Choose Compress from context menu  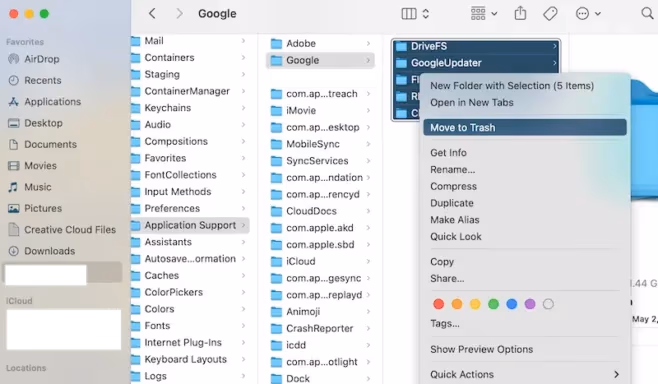[453, 186]
